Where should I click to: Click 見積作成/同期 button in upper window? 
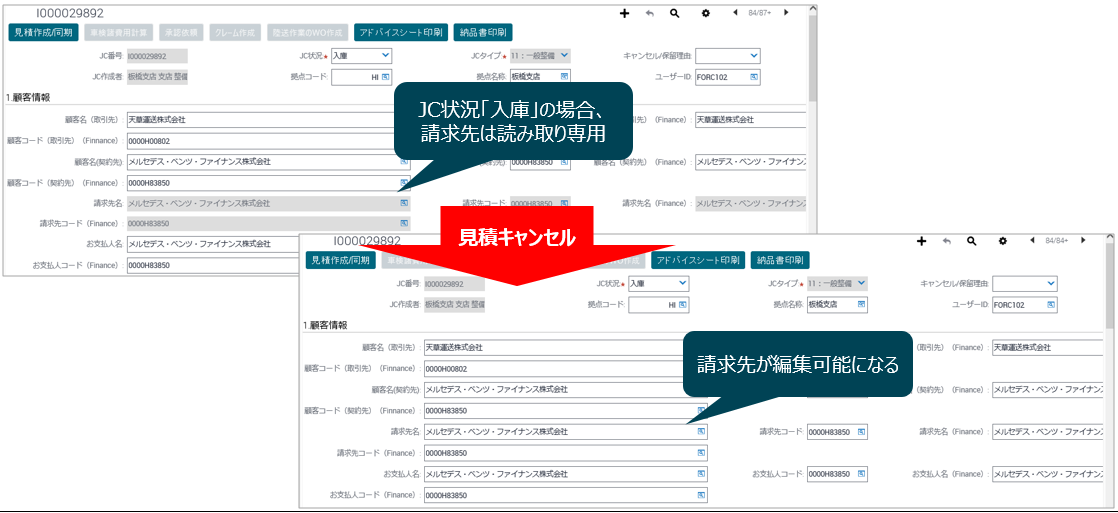(x=43, y=32)
